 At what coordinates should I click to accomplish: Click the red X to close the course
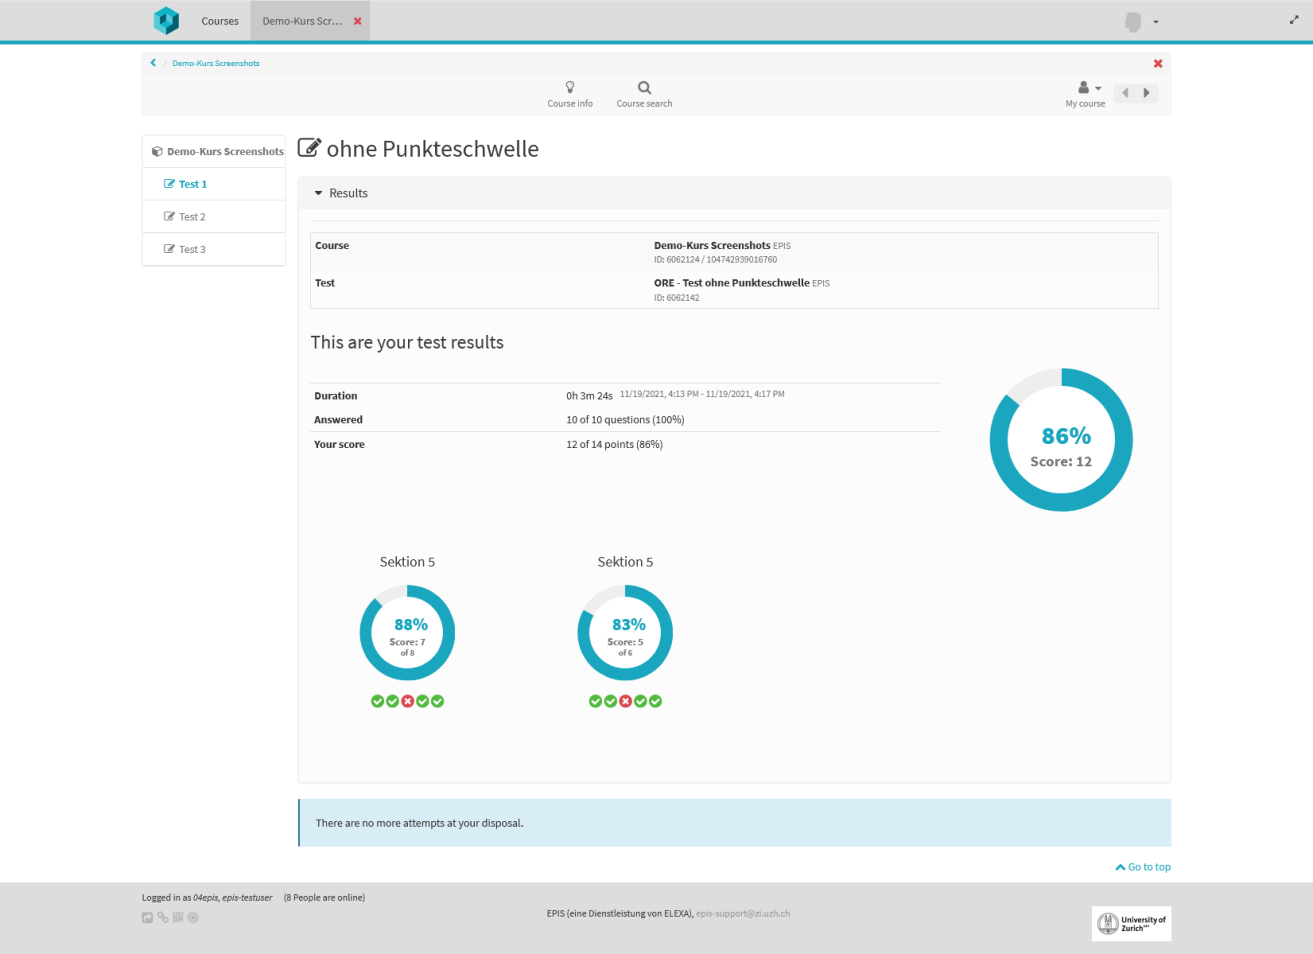pos(1158,64)
